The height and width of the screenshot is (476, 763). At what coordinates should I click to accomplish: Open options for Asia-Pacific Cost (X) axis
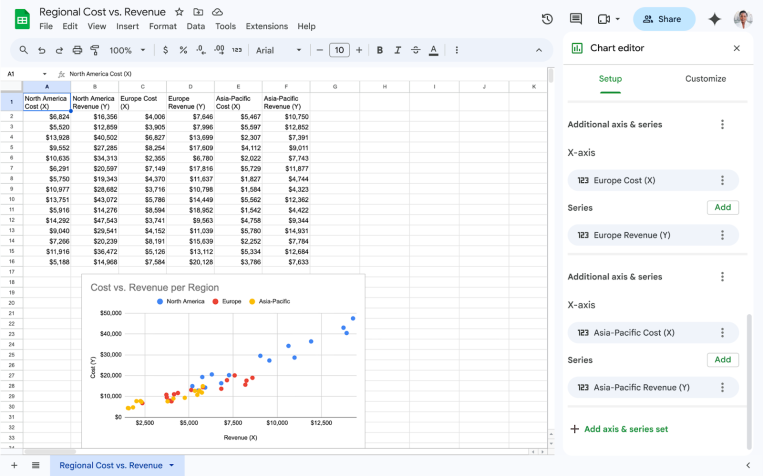(x=722, y=332)
